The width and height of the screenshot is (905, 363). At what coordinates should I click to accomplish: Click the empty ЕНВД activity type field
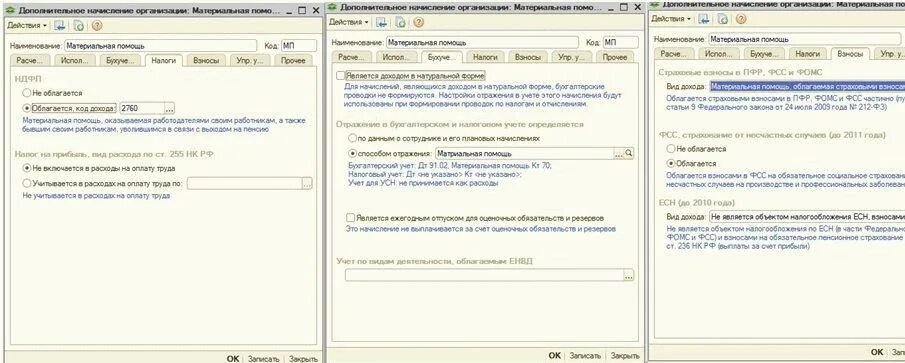tap(484, 275)
